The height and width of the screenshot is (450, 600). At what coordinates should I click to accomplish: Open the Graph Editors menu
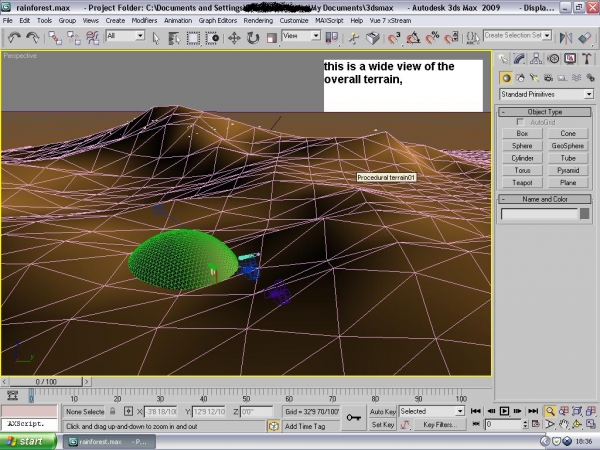click(x=217, y=20)
